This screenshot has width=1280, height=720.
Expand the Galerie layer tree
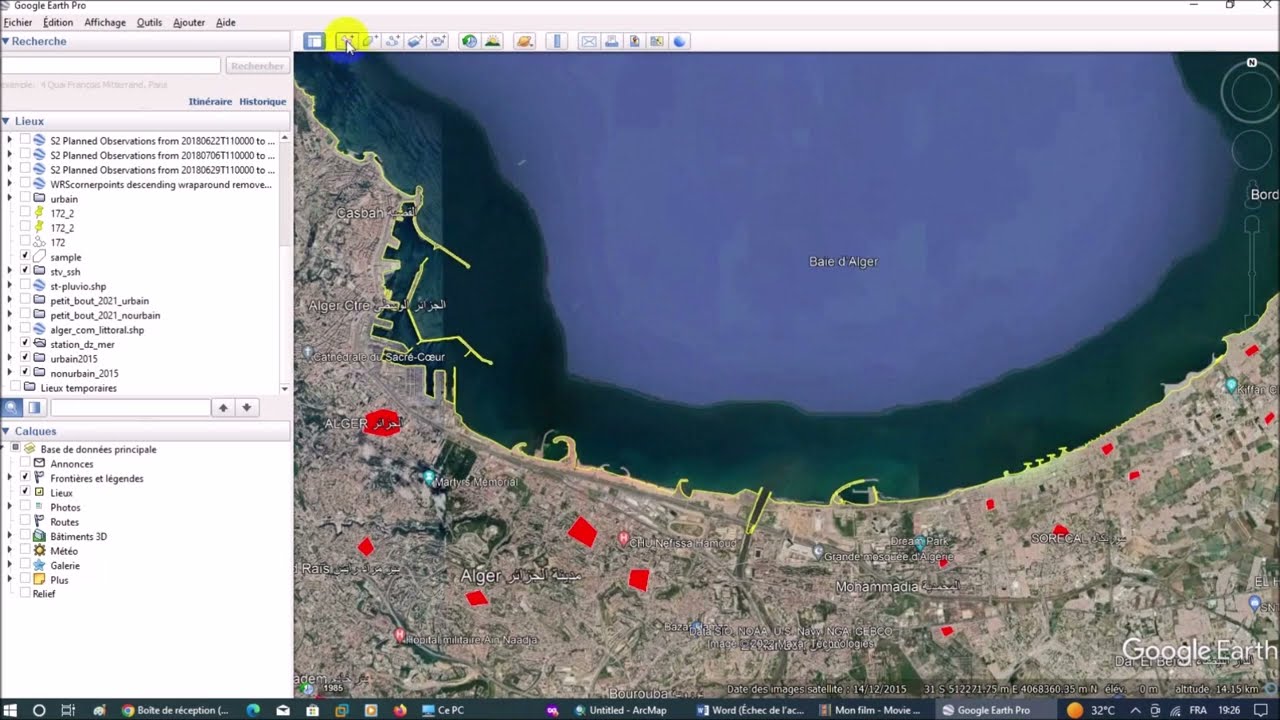click(10, 565)
